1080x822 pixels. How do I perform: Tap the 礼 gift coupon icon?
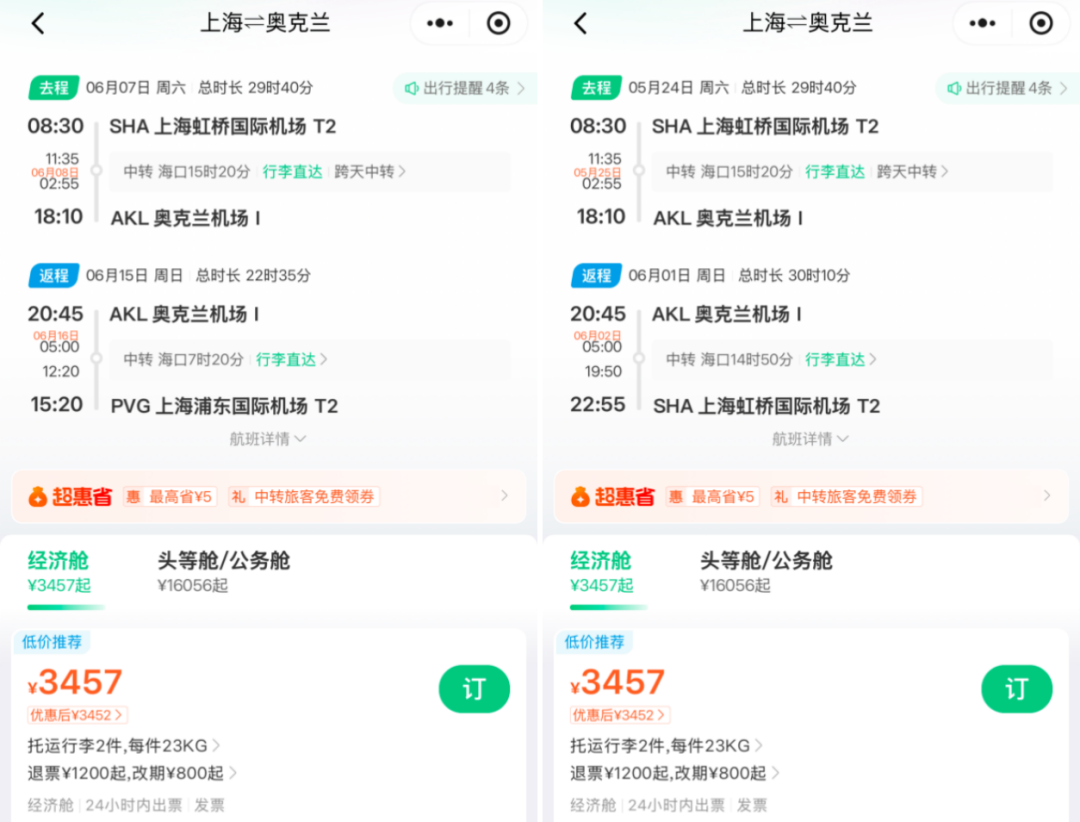pyautogui.click(x=240, y=495)
